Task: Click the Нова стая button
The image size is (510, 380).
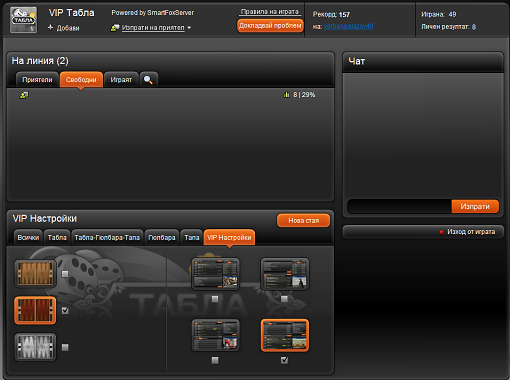Action: coord(303,220)
